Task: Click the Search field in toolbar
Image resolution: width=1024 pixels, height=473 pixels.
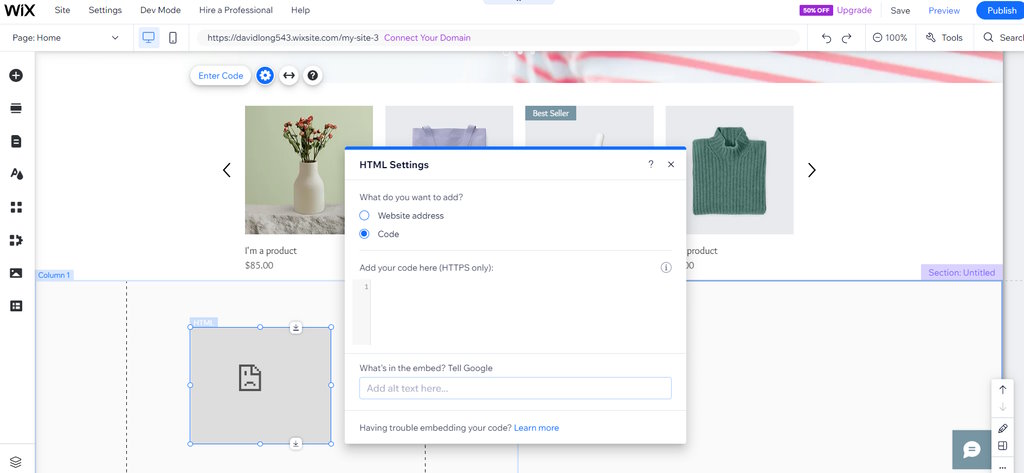Action: (x=1002, y=38)
